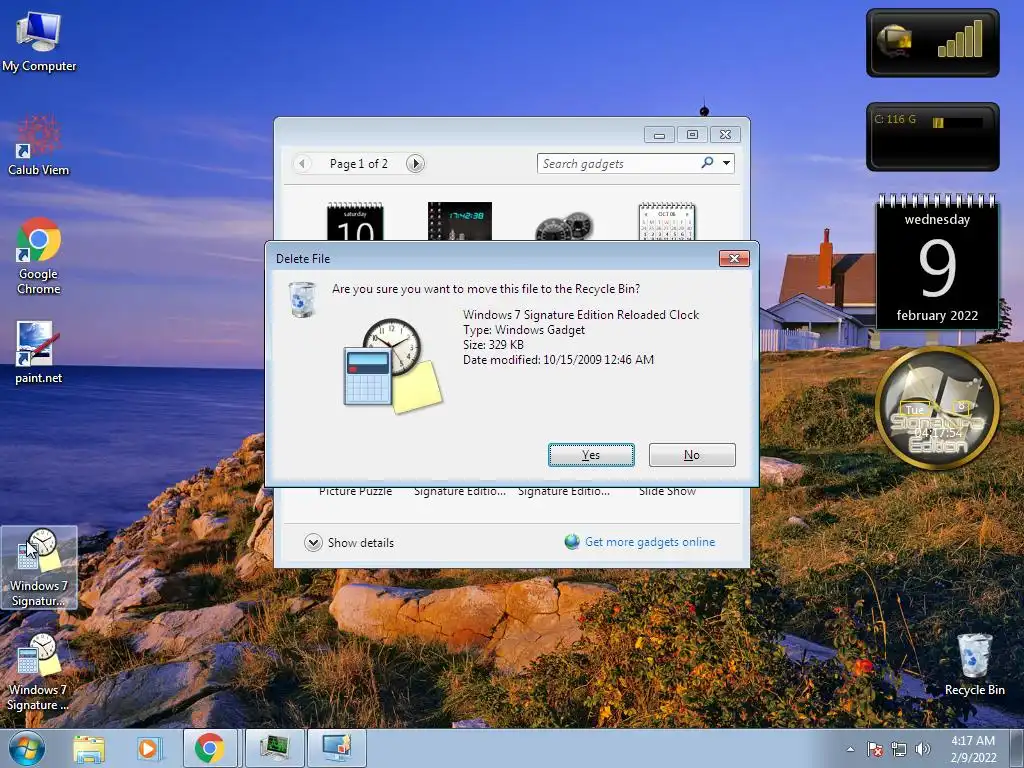
Task: Open the Recycle Bin on desktop
Action: pos(974,664)
